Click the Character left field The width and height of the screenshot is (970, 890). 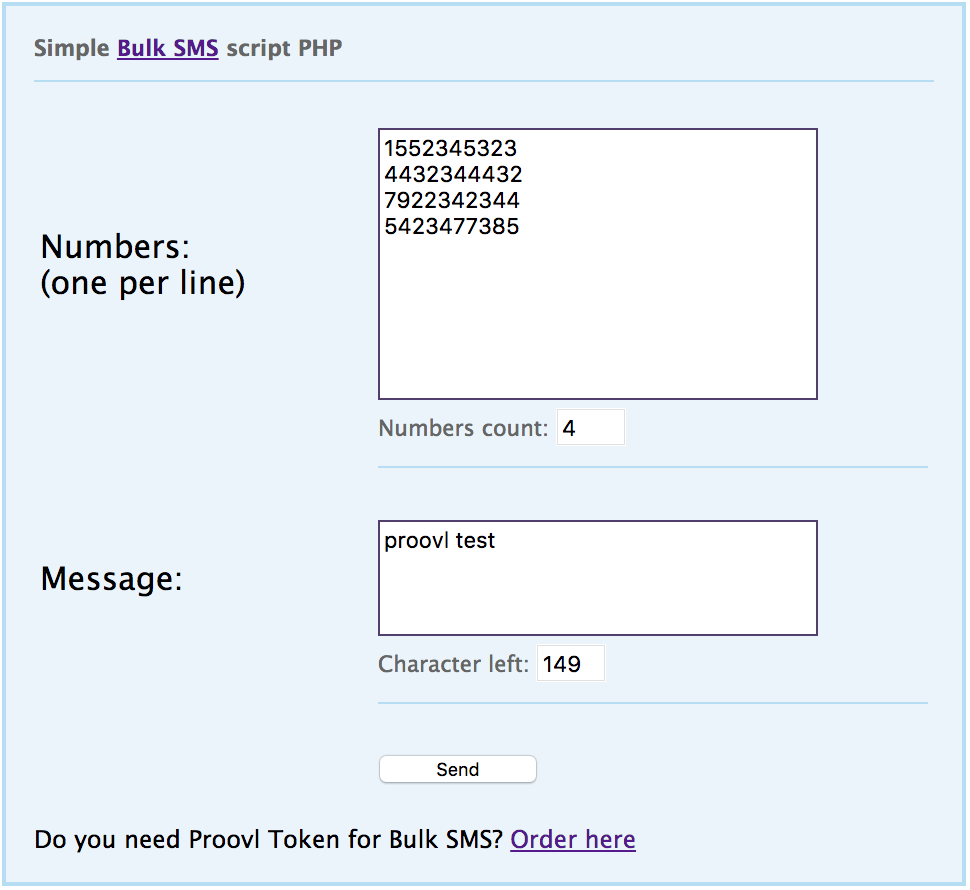click(570, 664)
